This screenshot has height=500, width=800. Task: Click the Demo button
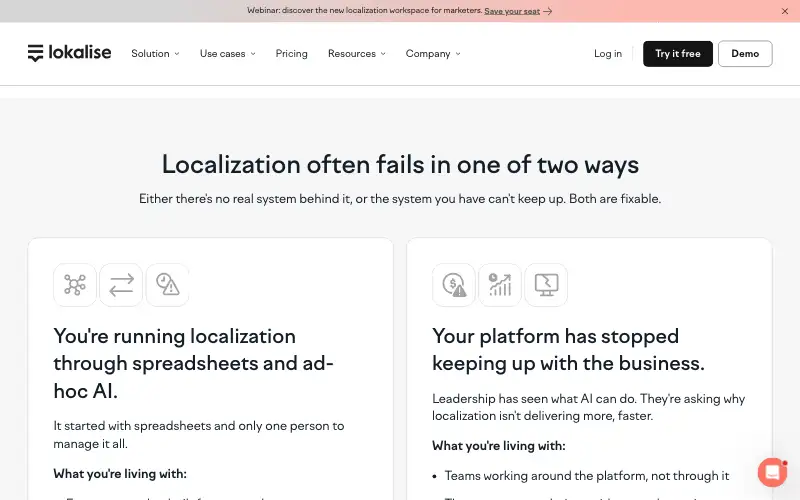pos(745,54)
